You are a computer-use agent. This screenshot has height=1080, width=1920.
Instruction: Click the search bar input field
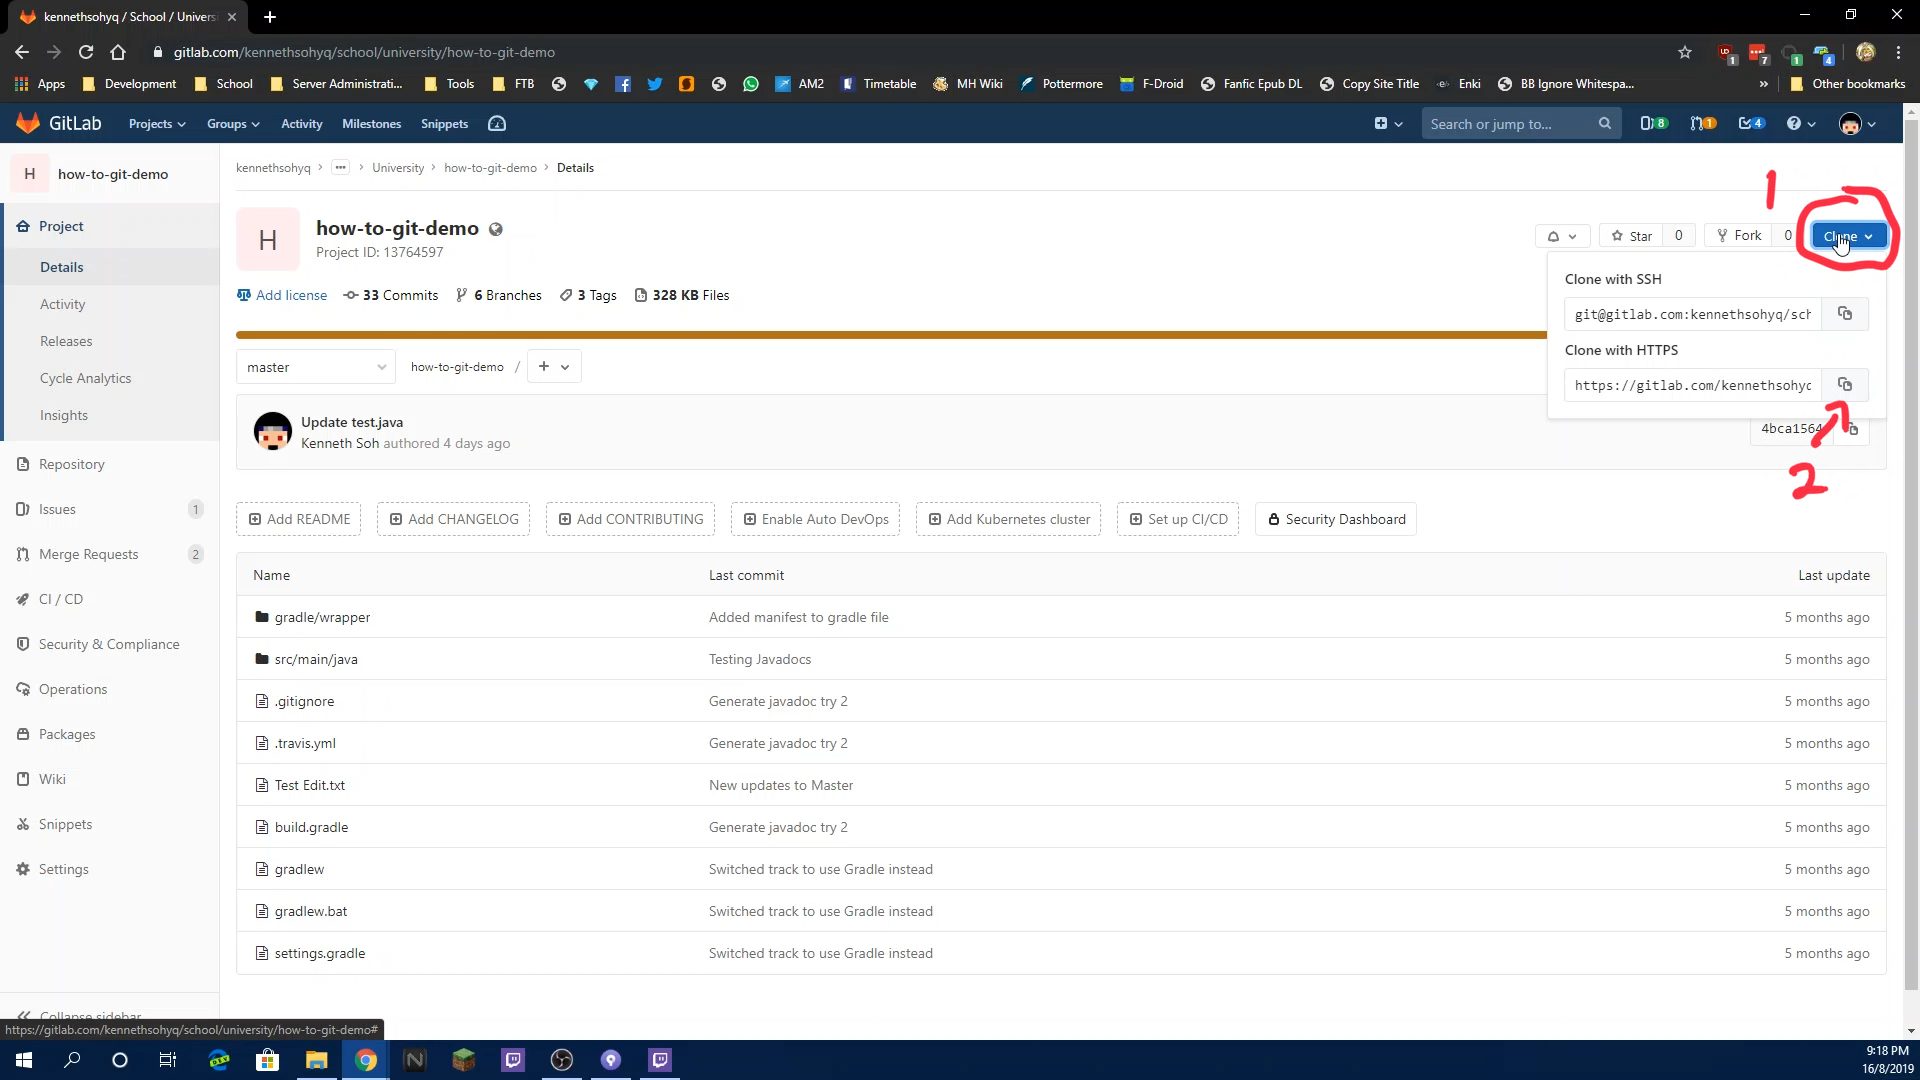pyautogui.click(x=1516, y=124)
